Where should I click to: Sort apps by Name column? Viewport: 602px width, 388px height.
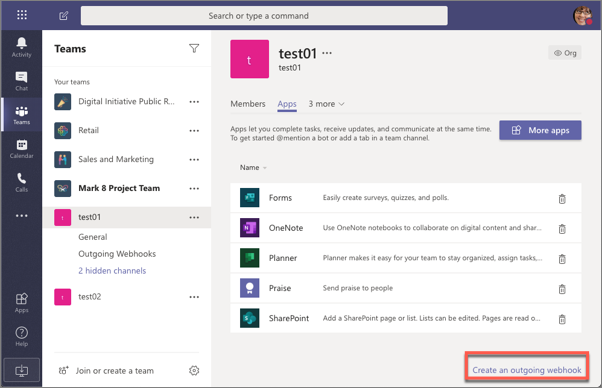coord(253,168)
